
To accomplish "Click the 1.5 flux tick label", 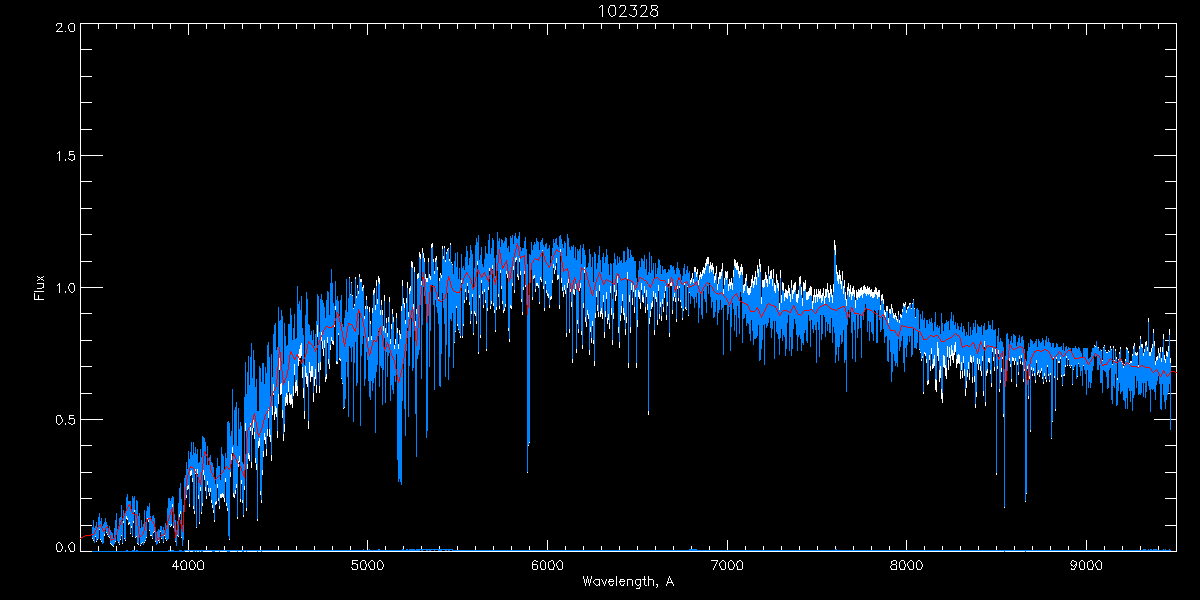I will (x=66, y=157).
